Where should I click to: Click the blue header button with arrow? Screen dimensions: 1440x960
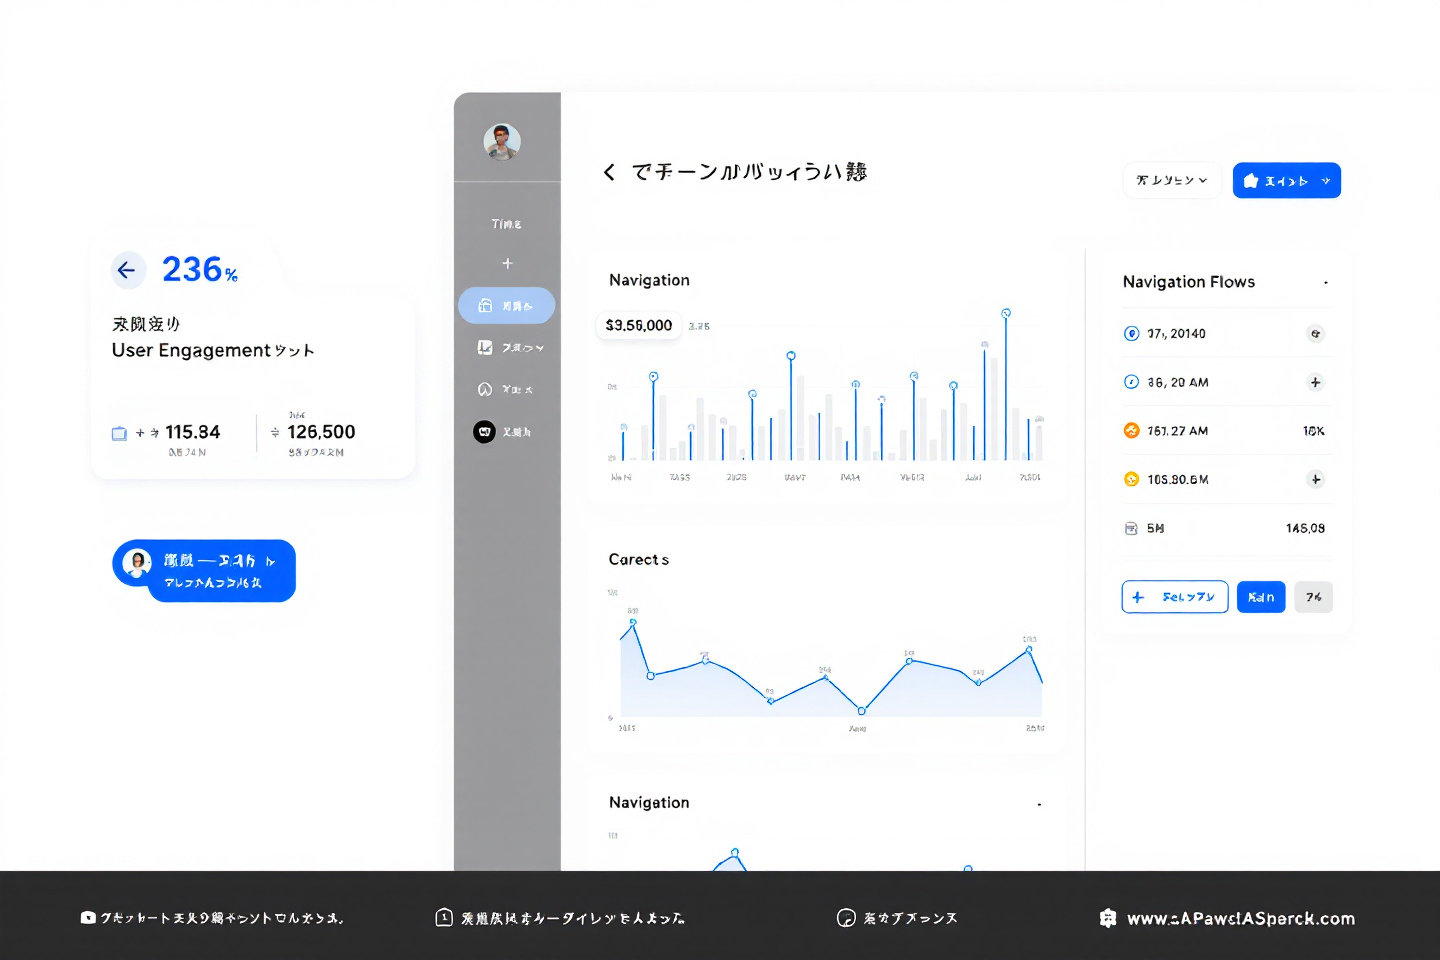point(1286,181)
